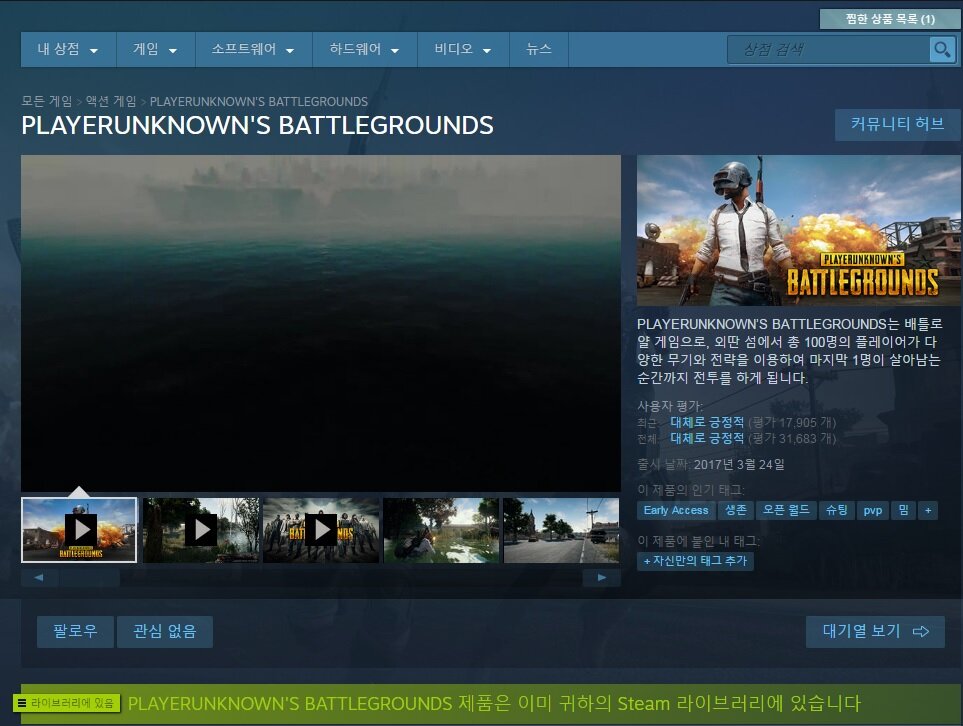
Task: Click + 자신만의 태그 추가 button
Action: 695,561
